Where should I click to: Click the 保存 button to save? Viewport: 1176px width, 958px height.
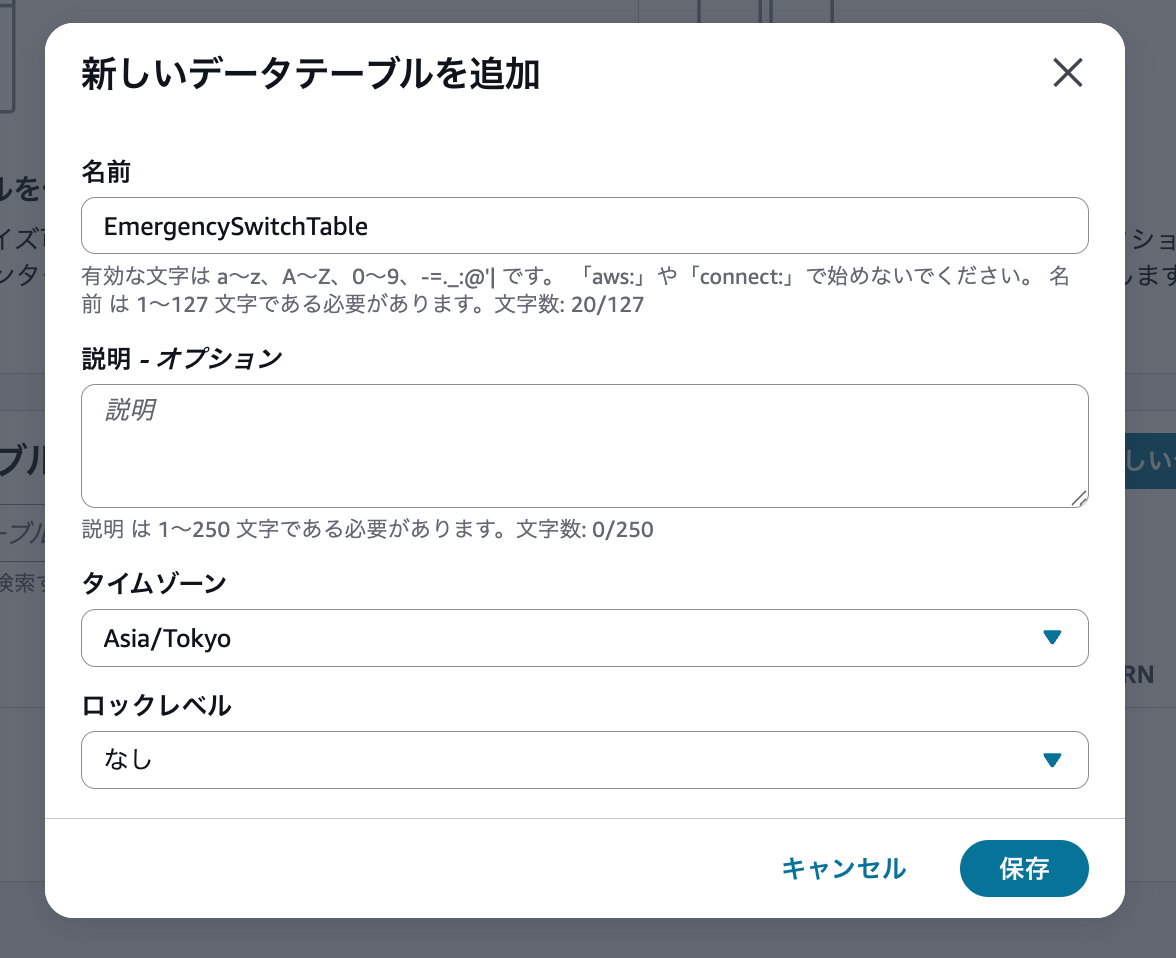tap(1024, 868)
